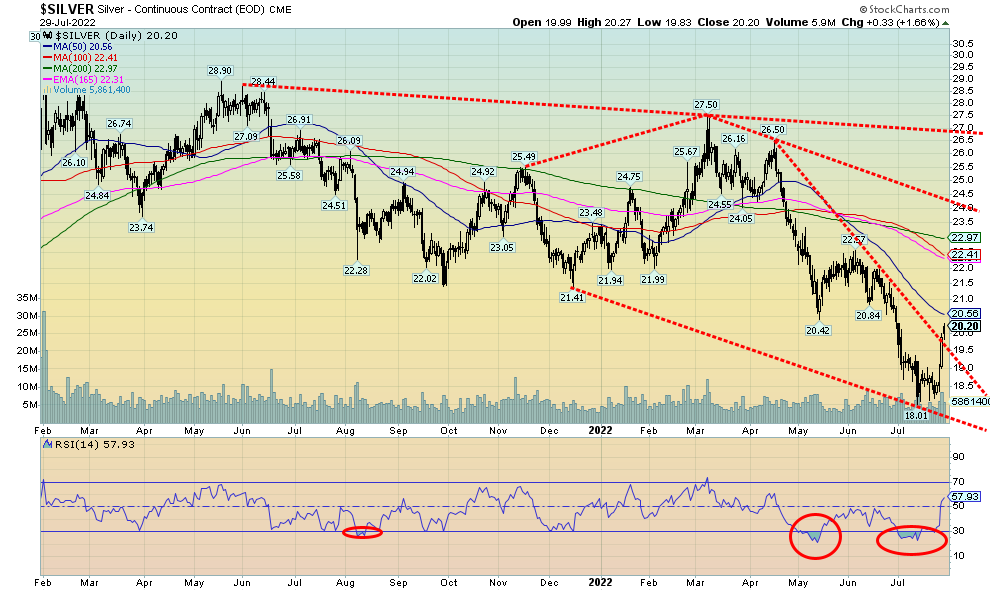
Task: Click the magenta EMA(165) legend line marker
Action: coord(46,80)
